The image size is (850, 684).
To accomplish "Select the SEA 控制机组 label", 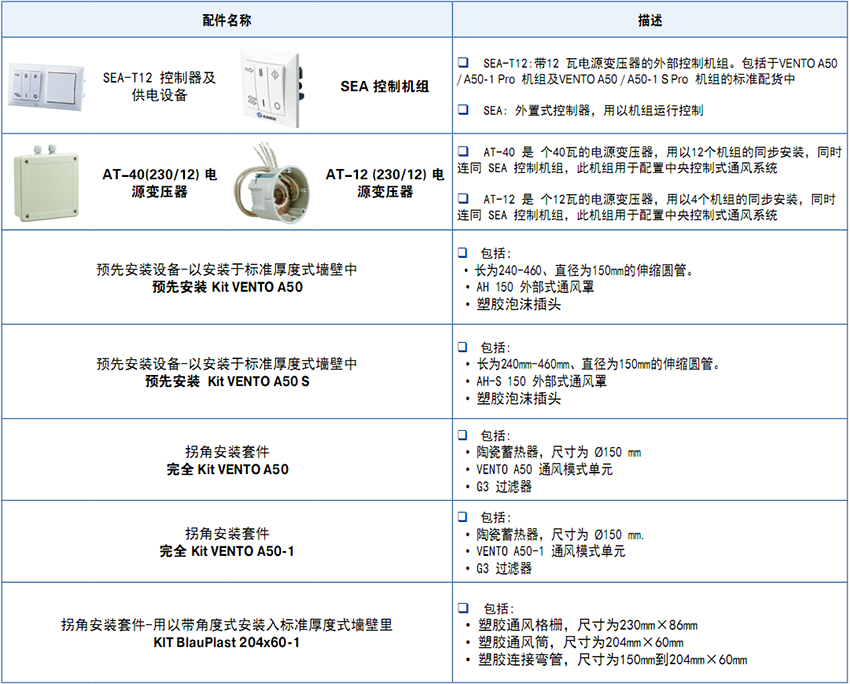I will (x=385, y=87).
